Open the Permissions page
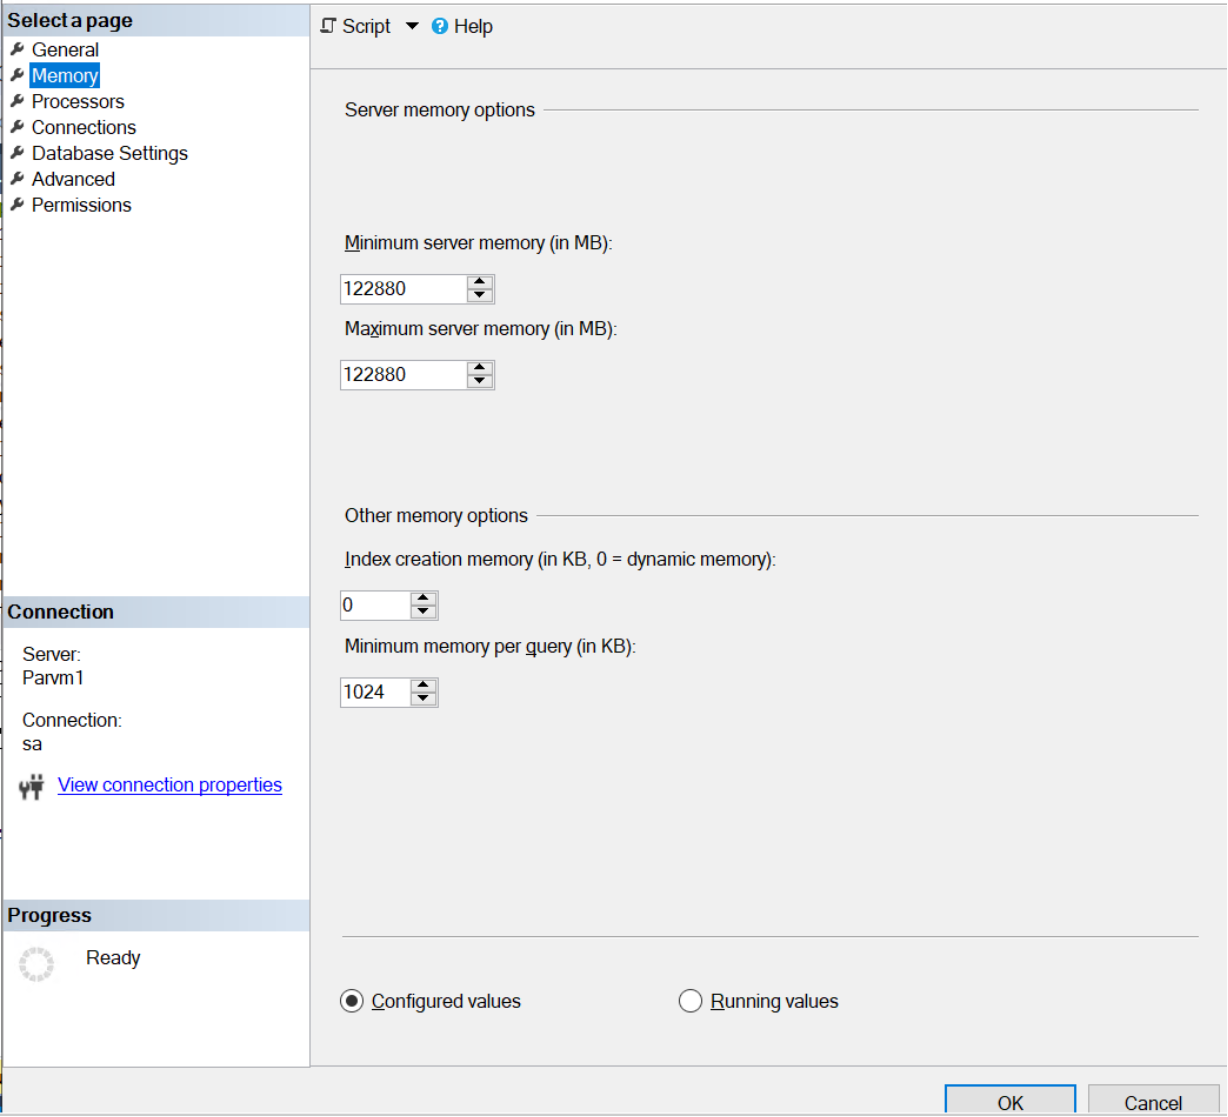Viewport: 1228px width, 1117px height. (81, 206)
